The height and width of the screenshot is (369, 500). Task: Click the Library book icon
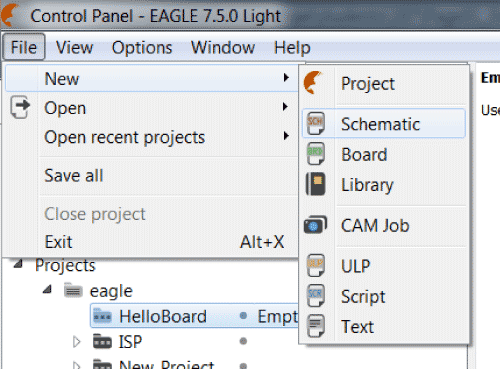(315, 184)
